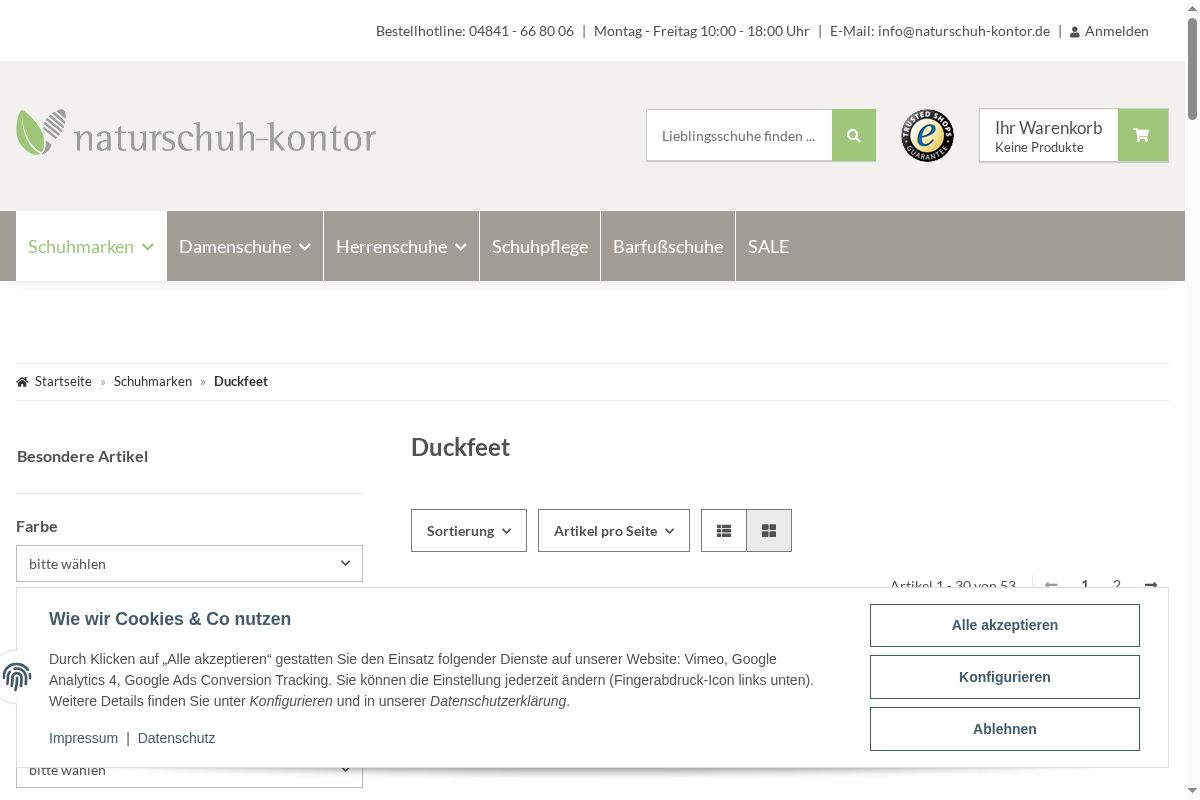Open the Anmelden login link
Viewport: 1200px width, 800px height.
coord(1109,31)
